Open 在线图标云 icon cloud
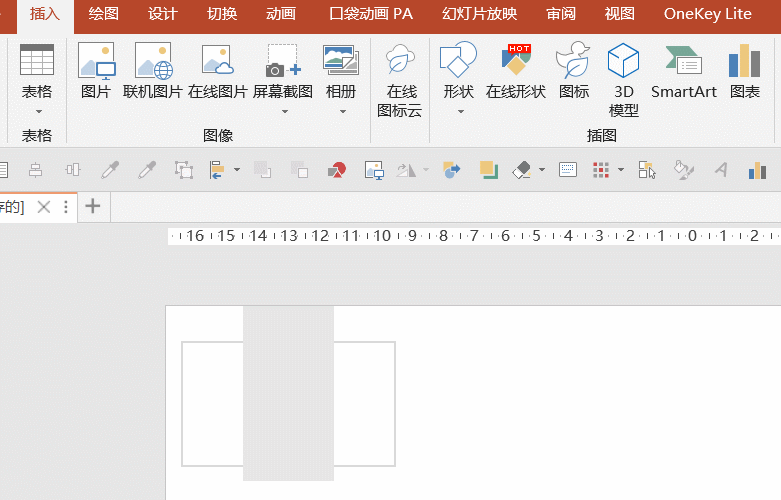This screenshot has height=500, width=781. [x=399, y=80]
